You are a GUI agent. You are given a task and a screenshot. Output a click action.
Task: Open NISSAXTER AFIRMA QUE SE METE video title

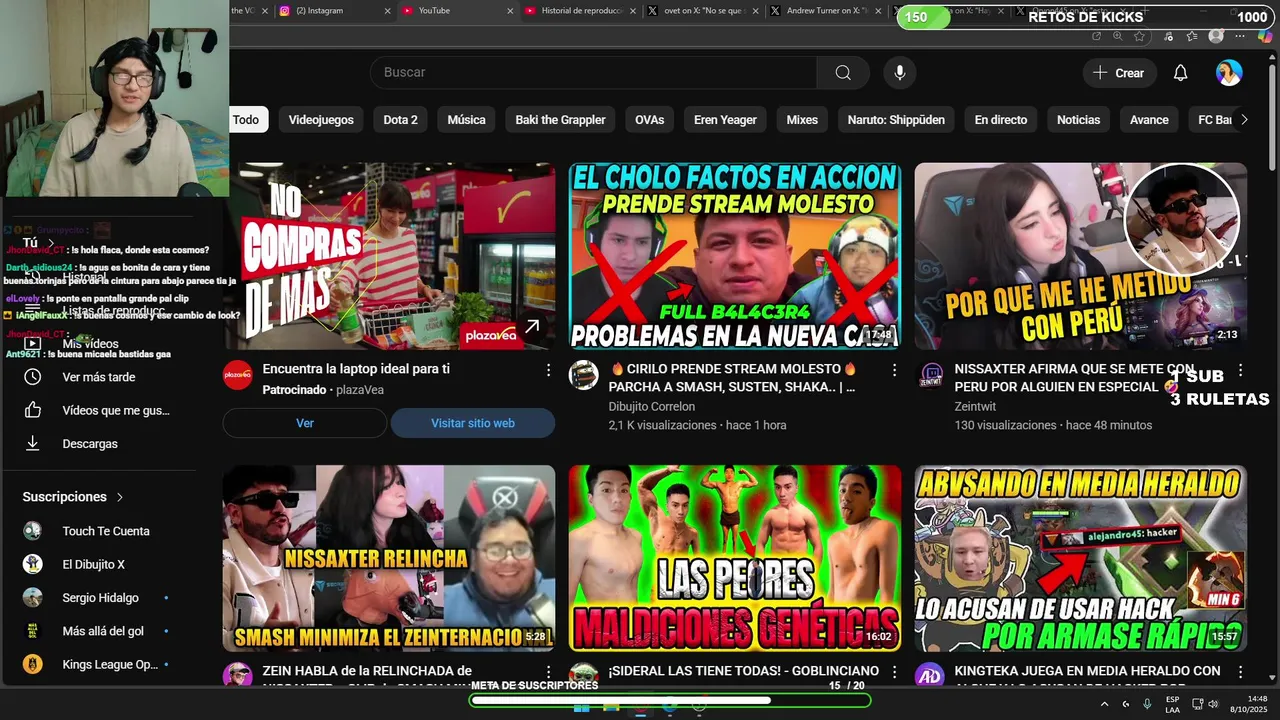pos(1075,378)
